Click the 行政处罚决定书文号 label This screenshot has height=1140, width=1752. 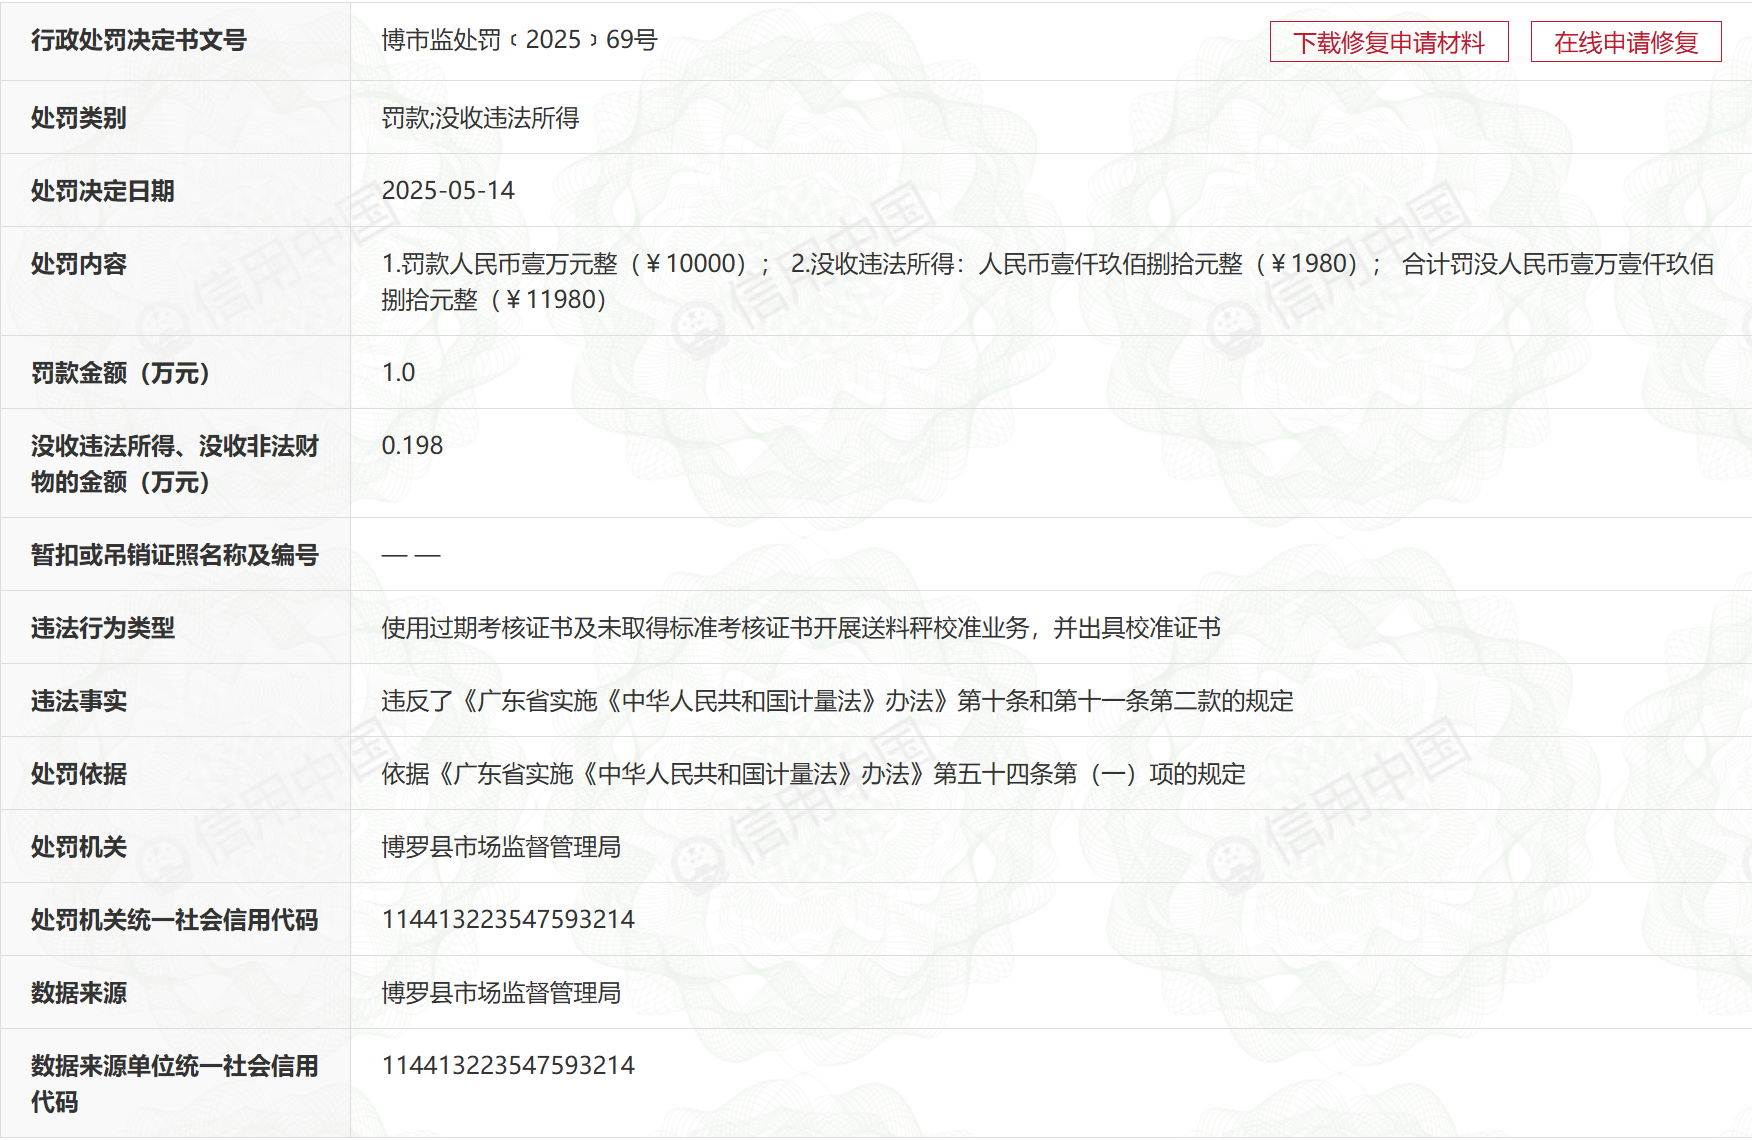tap(138, 40)
